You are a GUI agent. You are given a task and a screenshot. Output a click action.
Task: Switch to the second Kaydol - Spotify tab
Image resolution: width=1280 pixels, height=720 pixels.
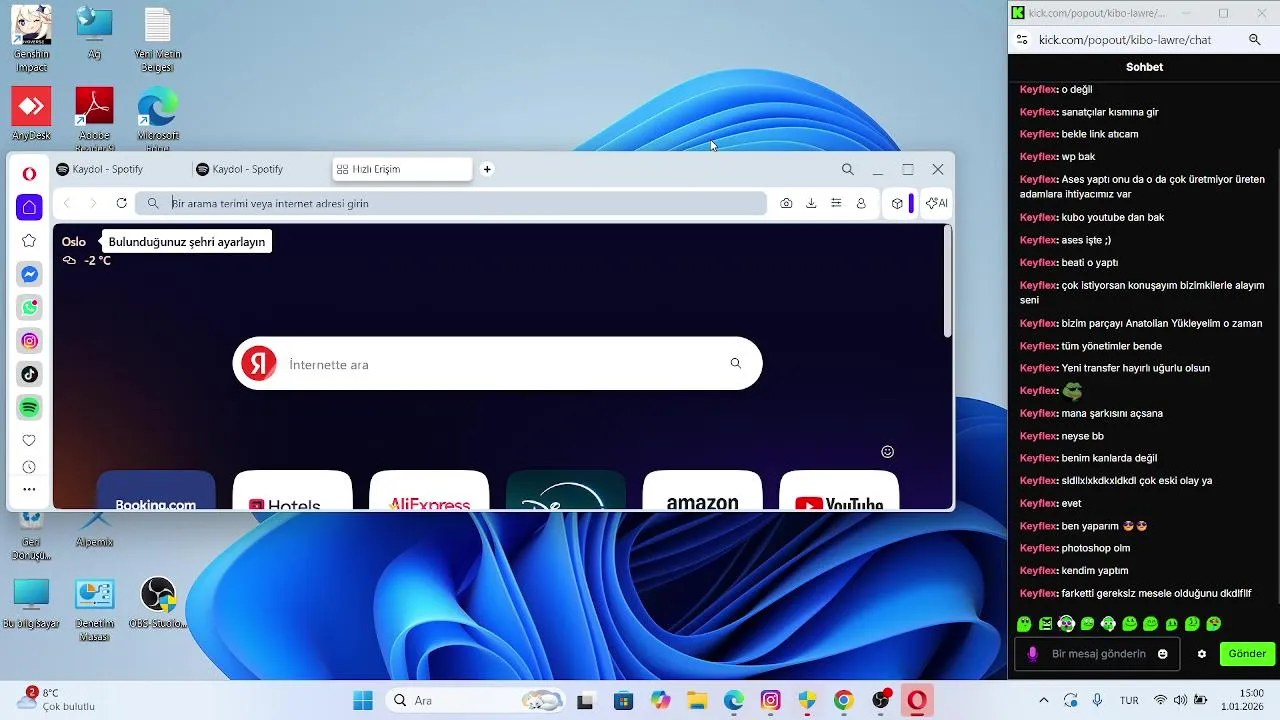pyautogui.click(x=260, y=169)
